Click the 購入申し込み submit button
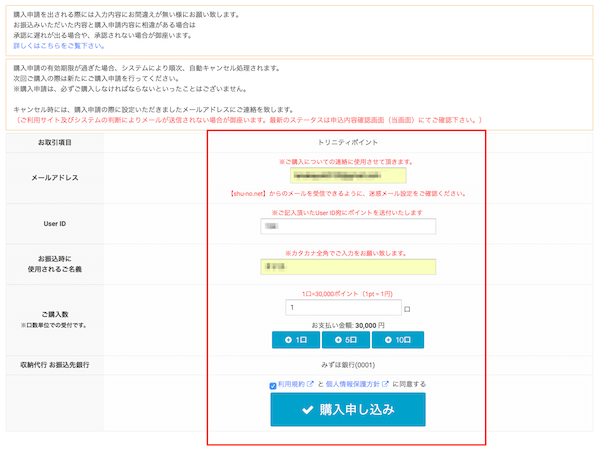The image size is (600, 449). pyautogui.click(x=348, y=409)
